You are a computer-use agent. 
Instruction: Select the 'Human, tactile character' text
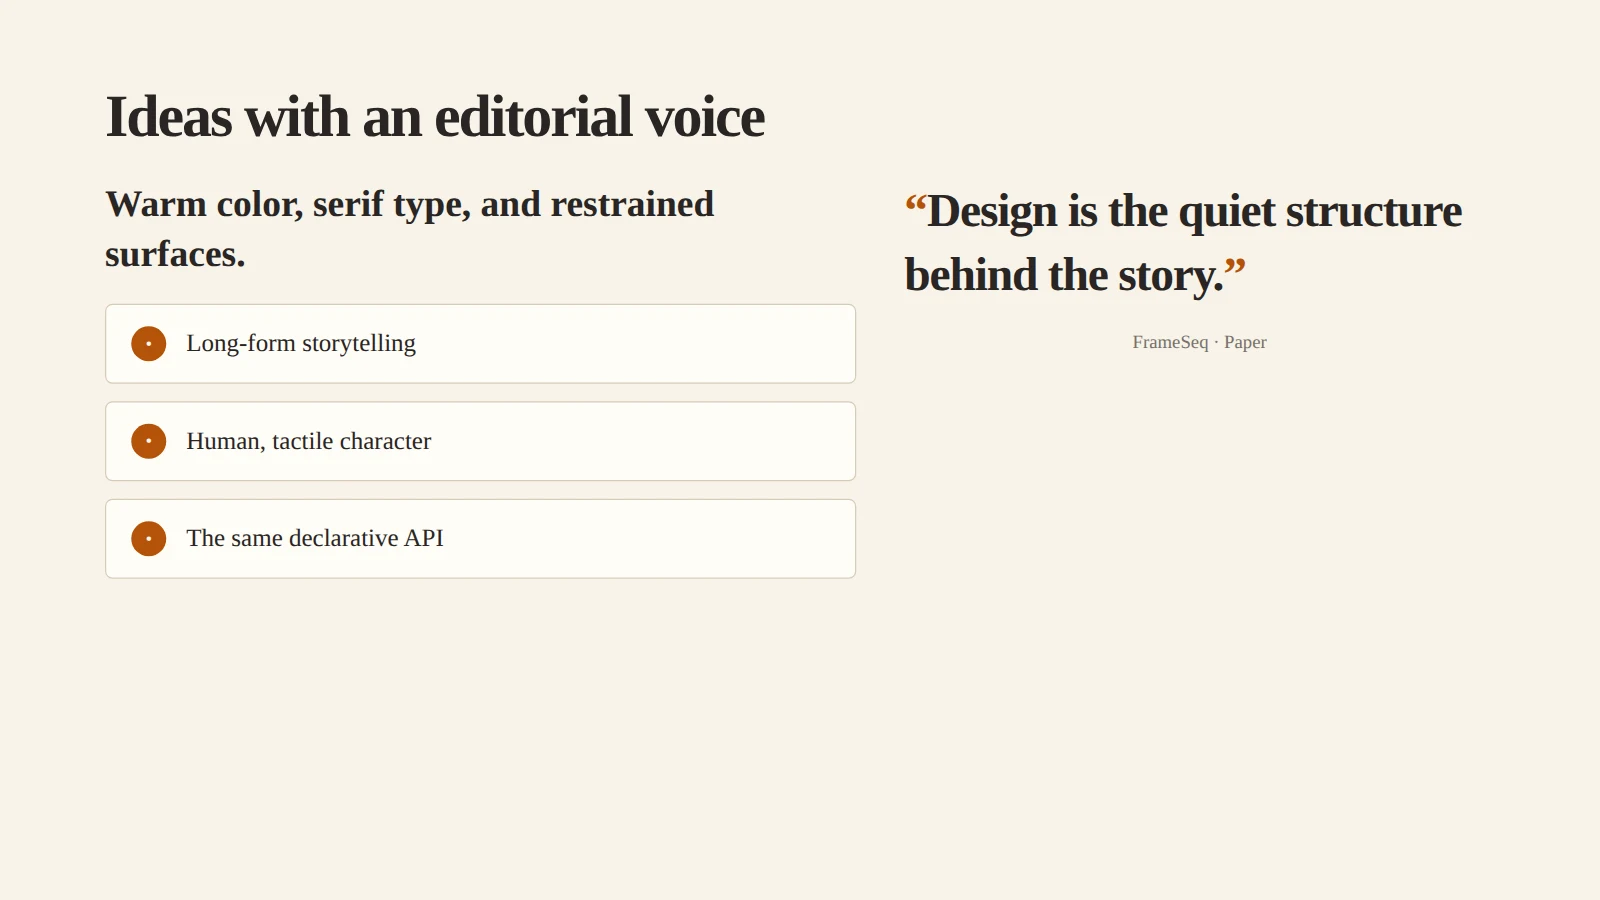(309, 441)
